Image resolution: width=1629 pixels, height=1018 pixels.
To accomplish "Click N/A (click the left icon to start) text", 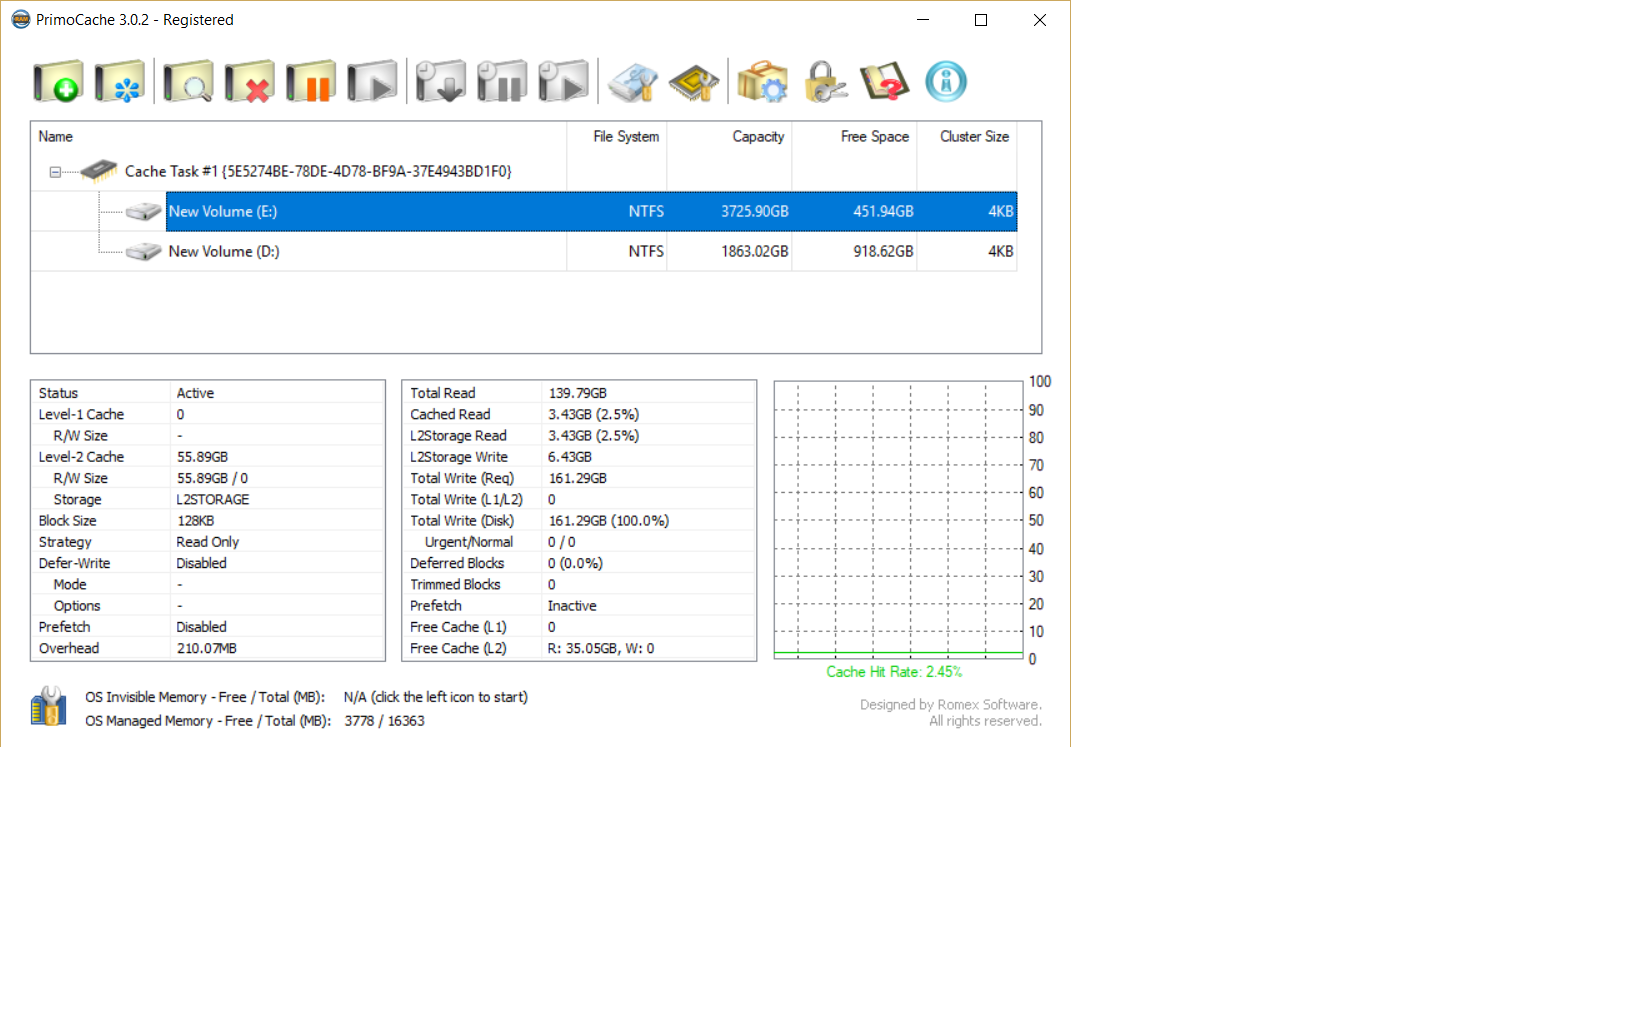I will pos(436,697).
